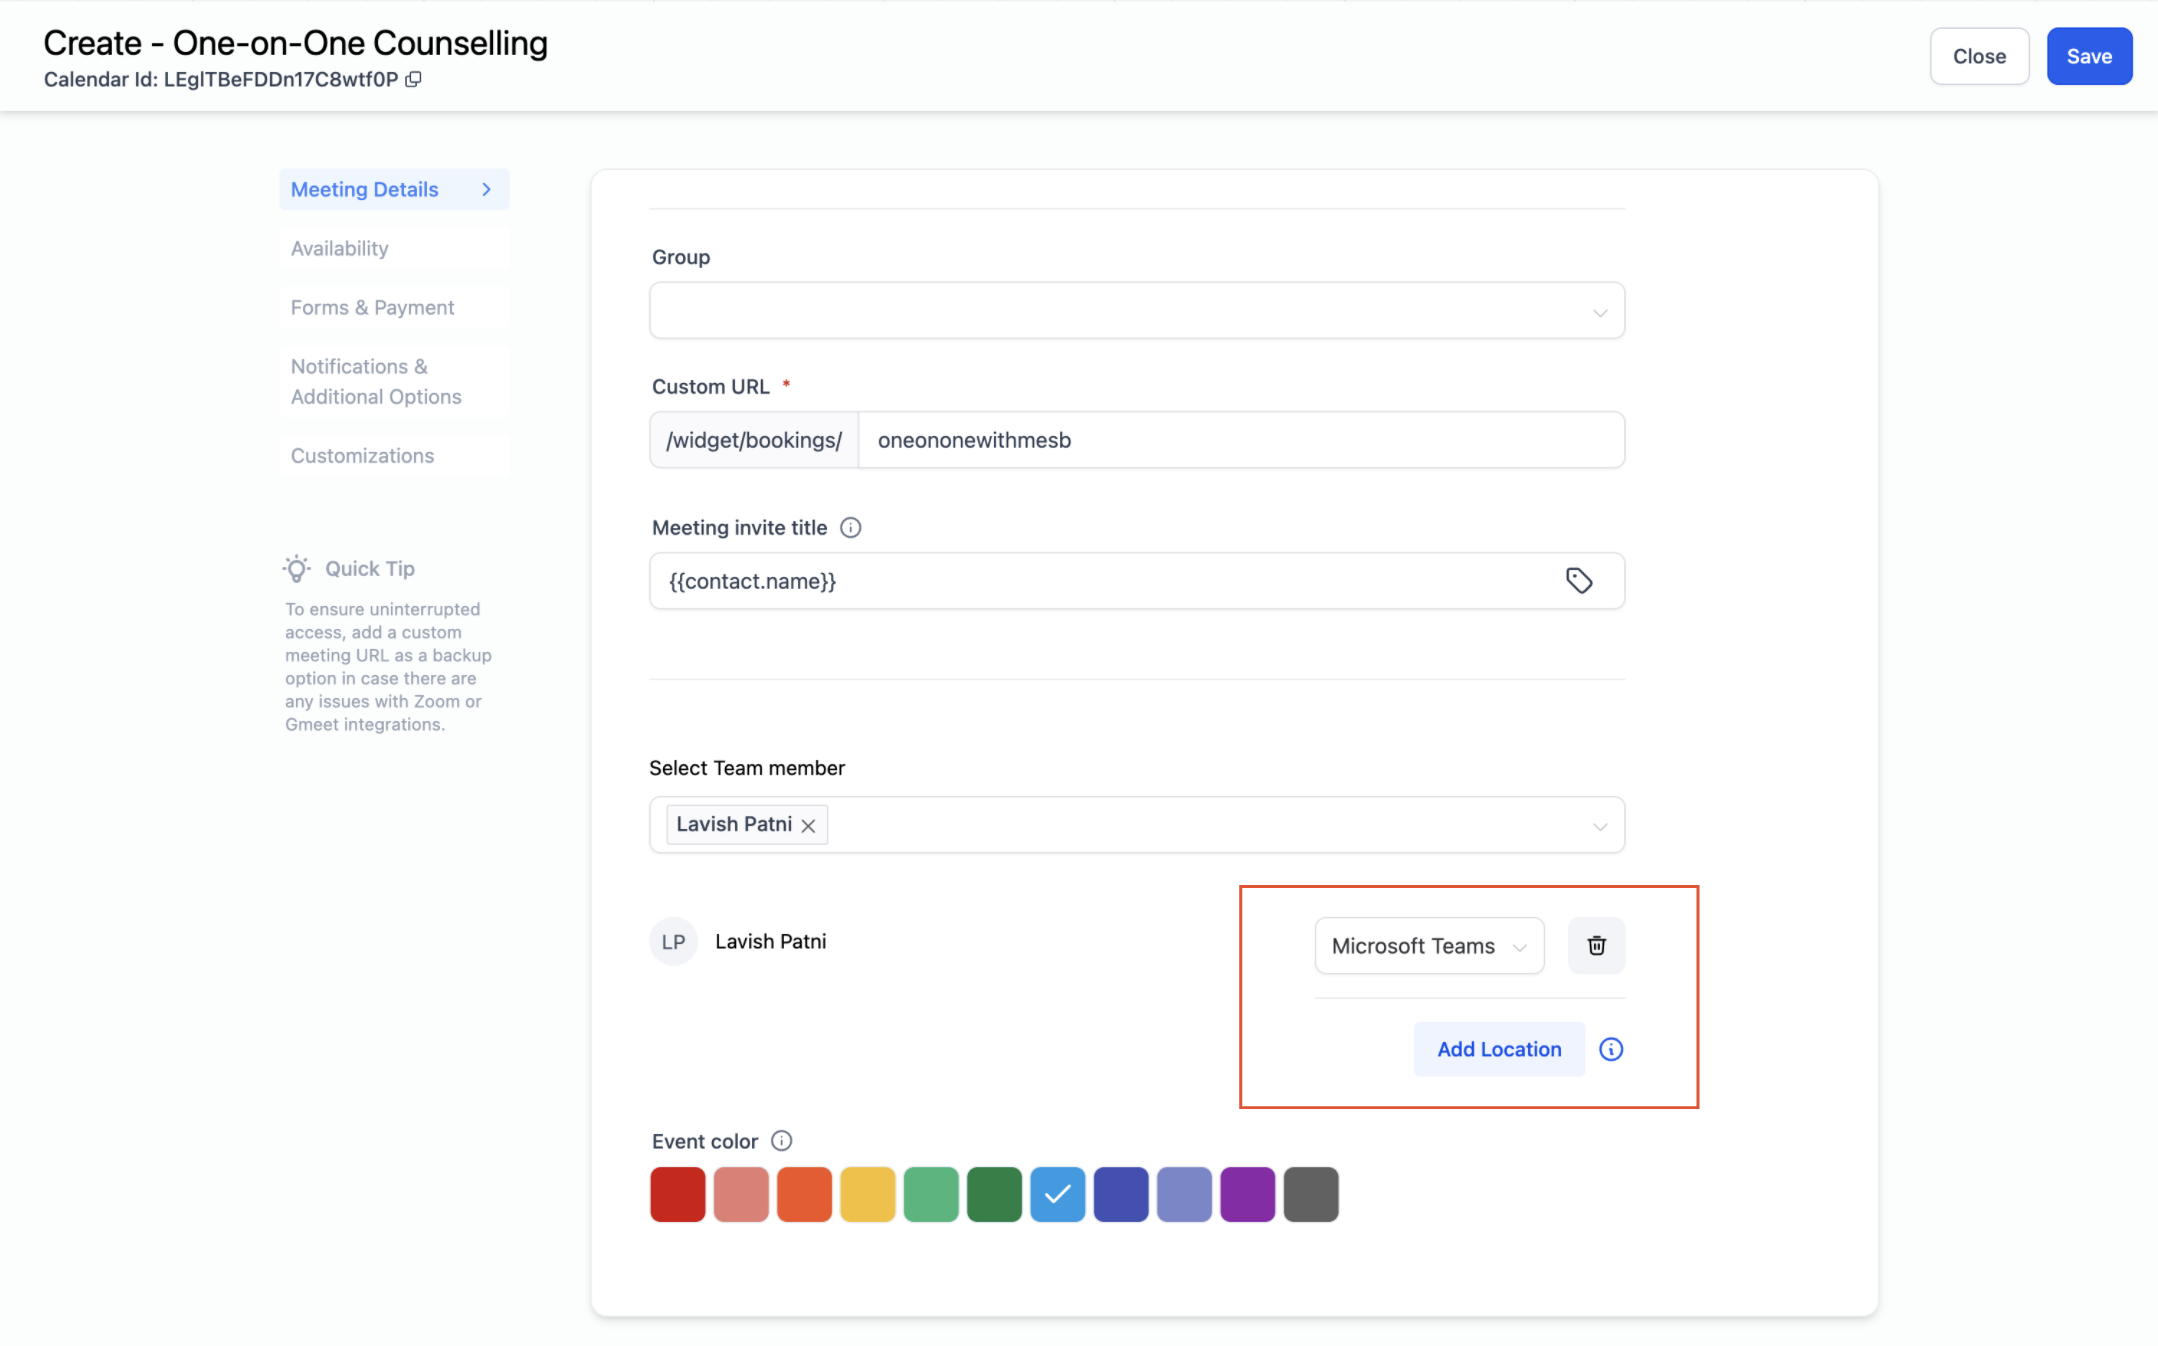Save the calendar settings
The height and width of the screenshot is (1346, 2158).
[2088, 57]
